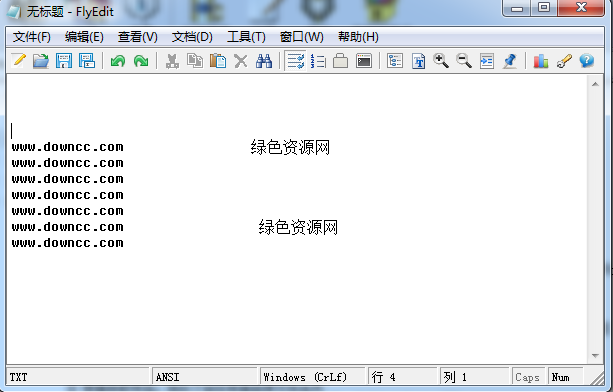
Task: Open the 查看(V) menu
Action: coord(138,37)
